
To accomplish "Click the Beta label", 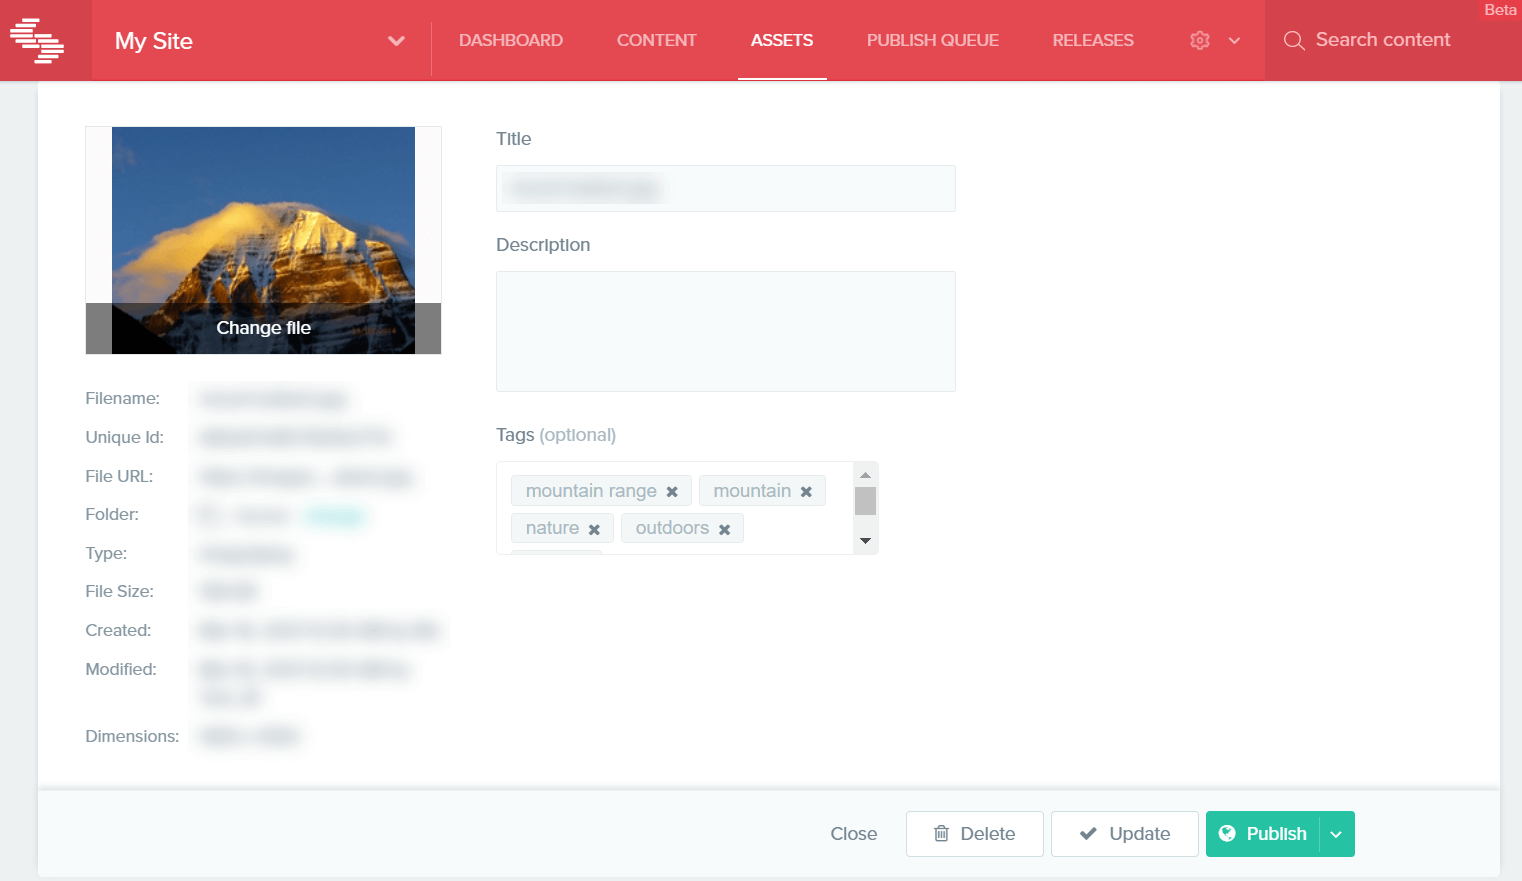I will click(x=1500, y=10).
